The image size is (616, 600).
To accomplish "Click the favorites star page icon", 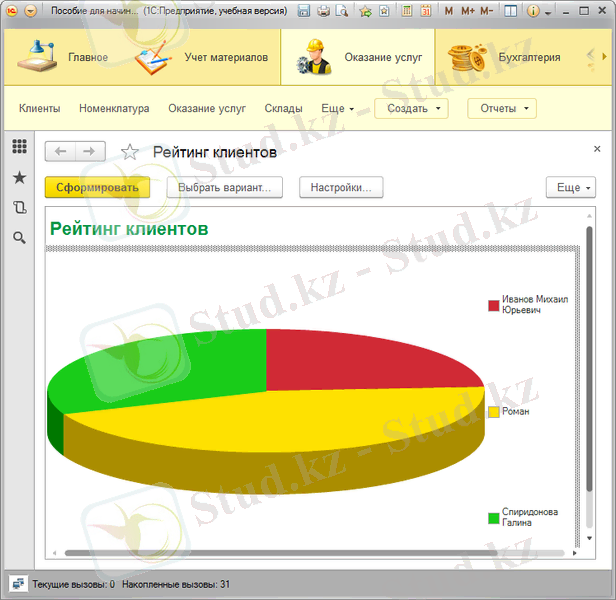I will tap(384, 11).
